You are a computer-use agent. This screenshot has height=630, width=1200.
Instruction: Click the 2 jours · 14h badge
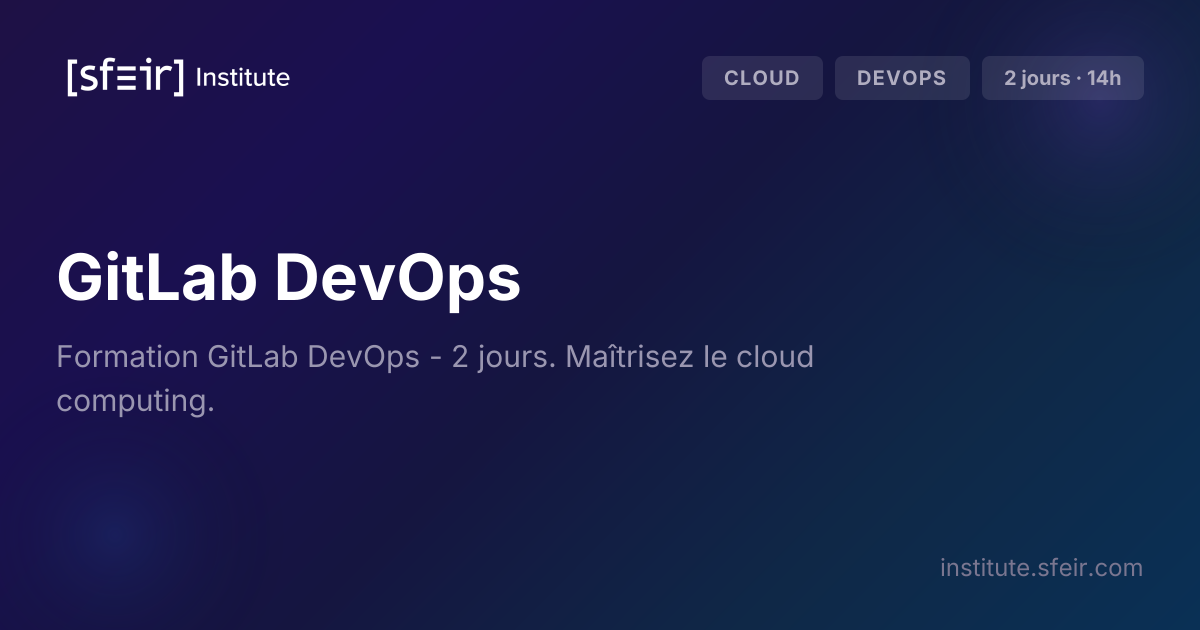[1063, 78]
